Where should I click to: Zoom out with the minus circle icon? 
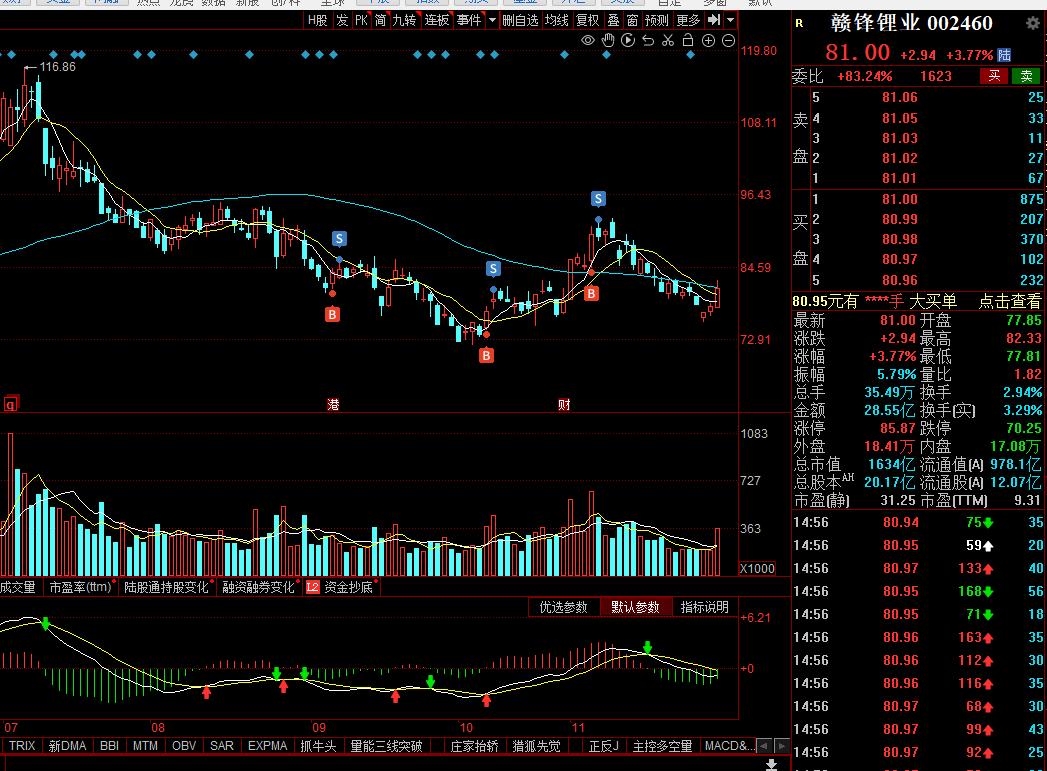(728, 40)
